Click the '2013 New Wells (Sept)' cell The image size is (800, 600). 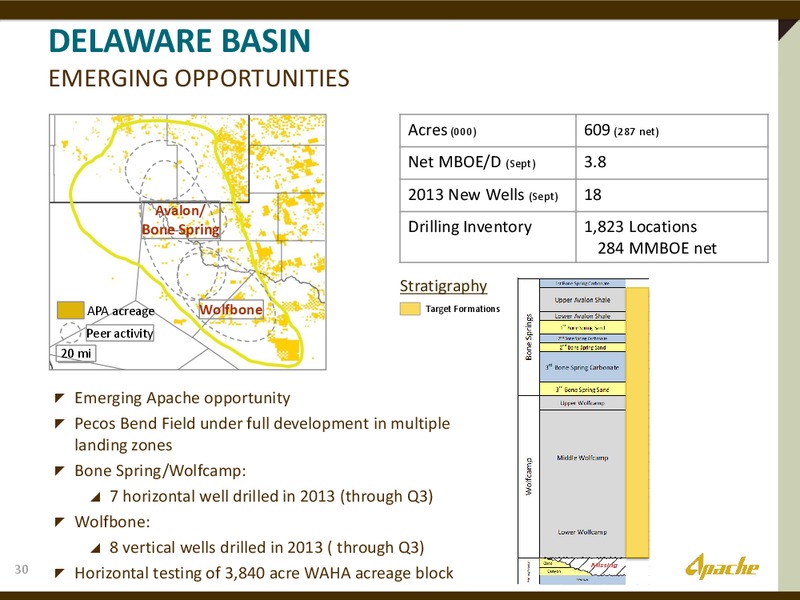[x=488, y=195]
